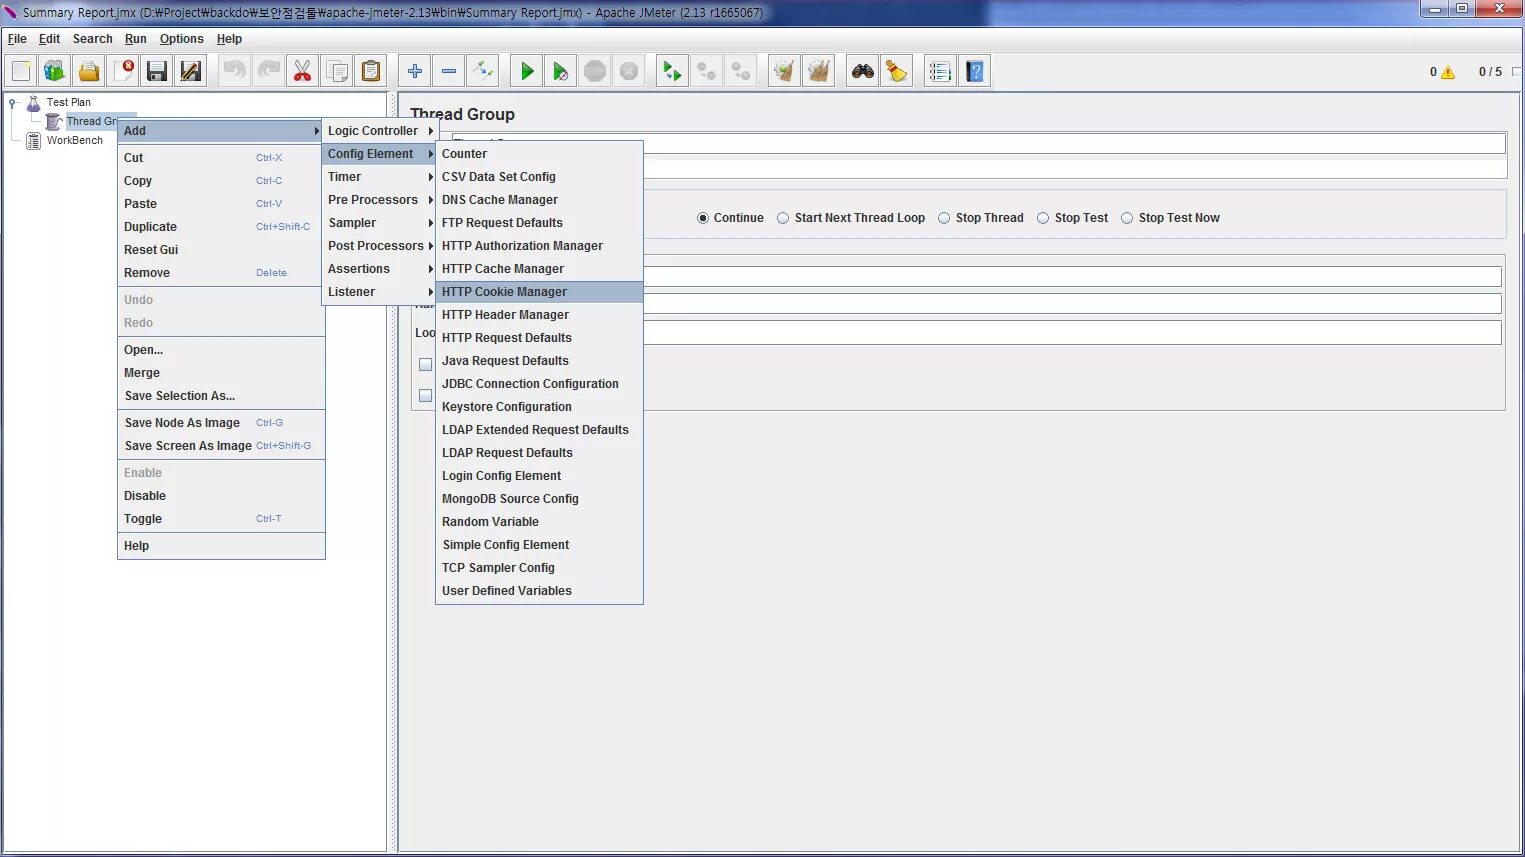Click the Start no pauses icon
The width and height of the screenshot is (1525, 857).
561,71
